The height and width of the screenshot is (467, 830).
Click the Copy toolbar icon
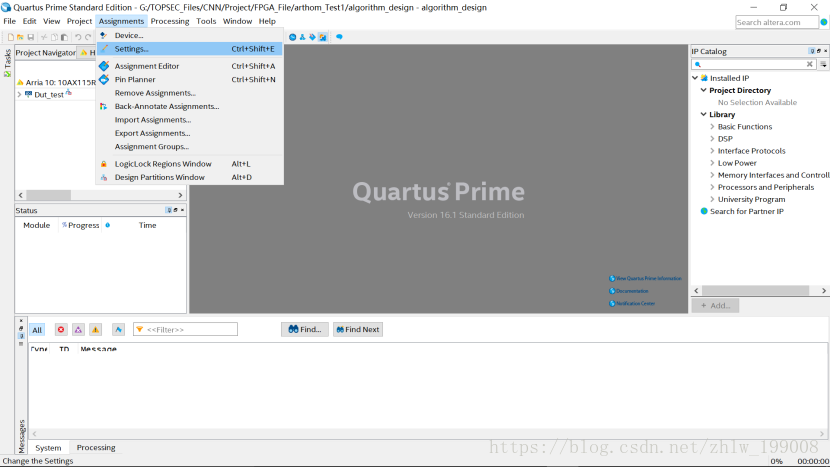pyautogui.click(x=54, y=37)
